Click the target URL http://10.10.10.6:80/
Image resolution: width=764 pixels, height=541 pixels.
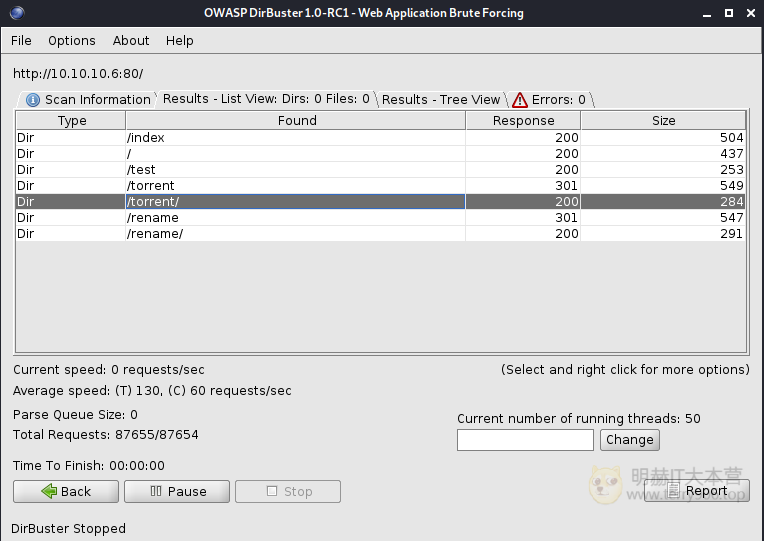[x=78, y=74]
